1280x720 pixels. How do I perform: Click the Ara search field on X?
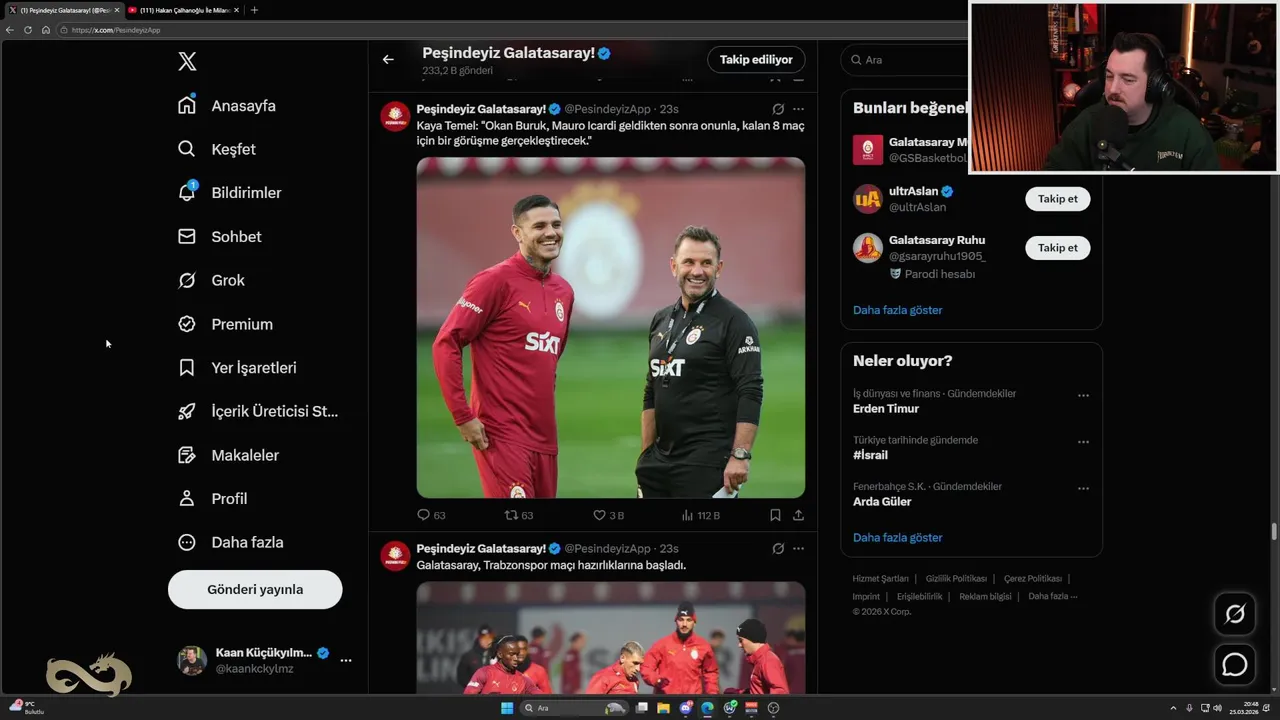click(x=905, y=60)
